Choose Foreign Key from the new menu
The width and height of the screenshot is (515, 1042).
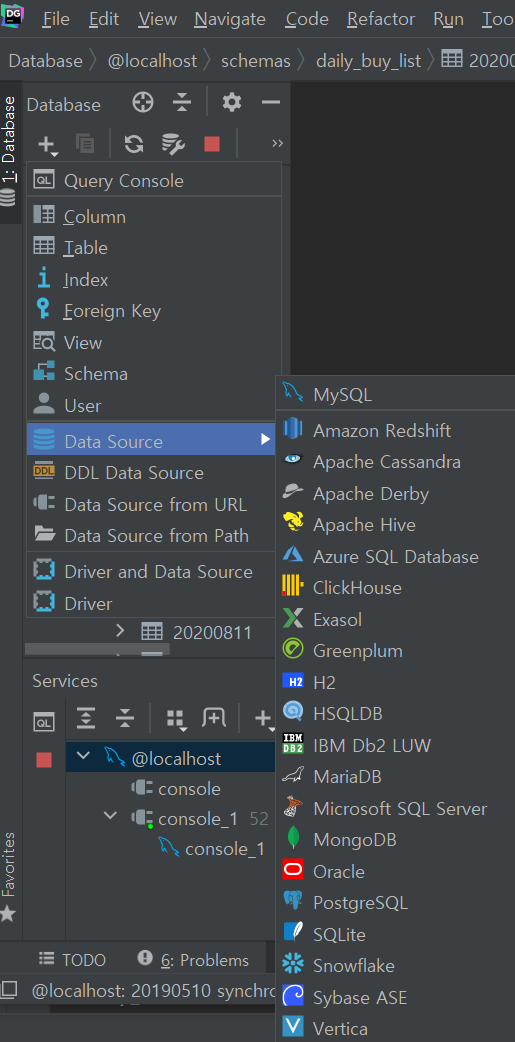(x=154, y=311)
